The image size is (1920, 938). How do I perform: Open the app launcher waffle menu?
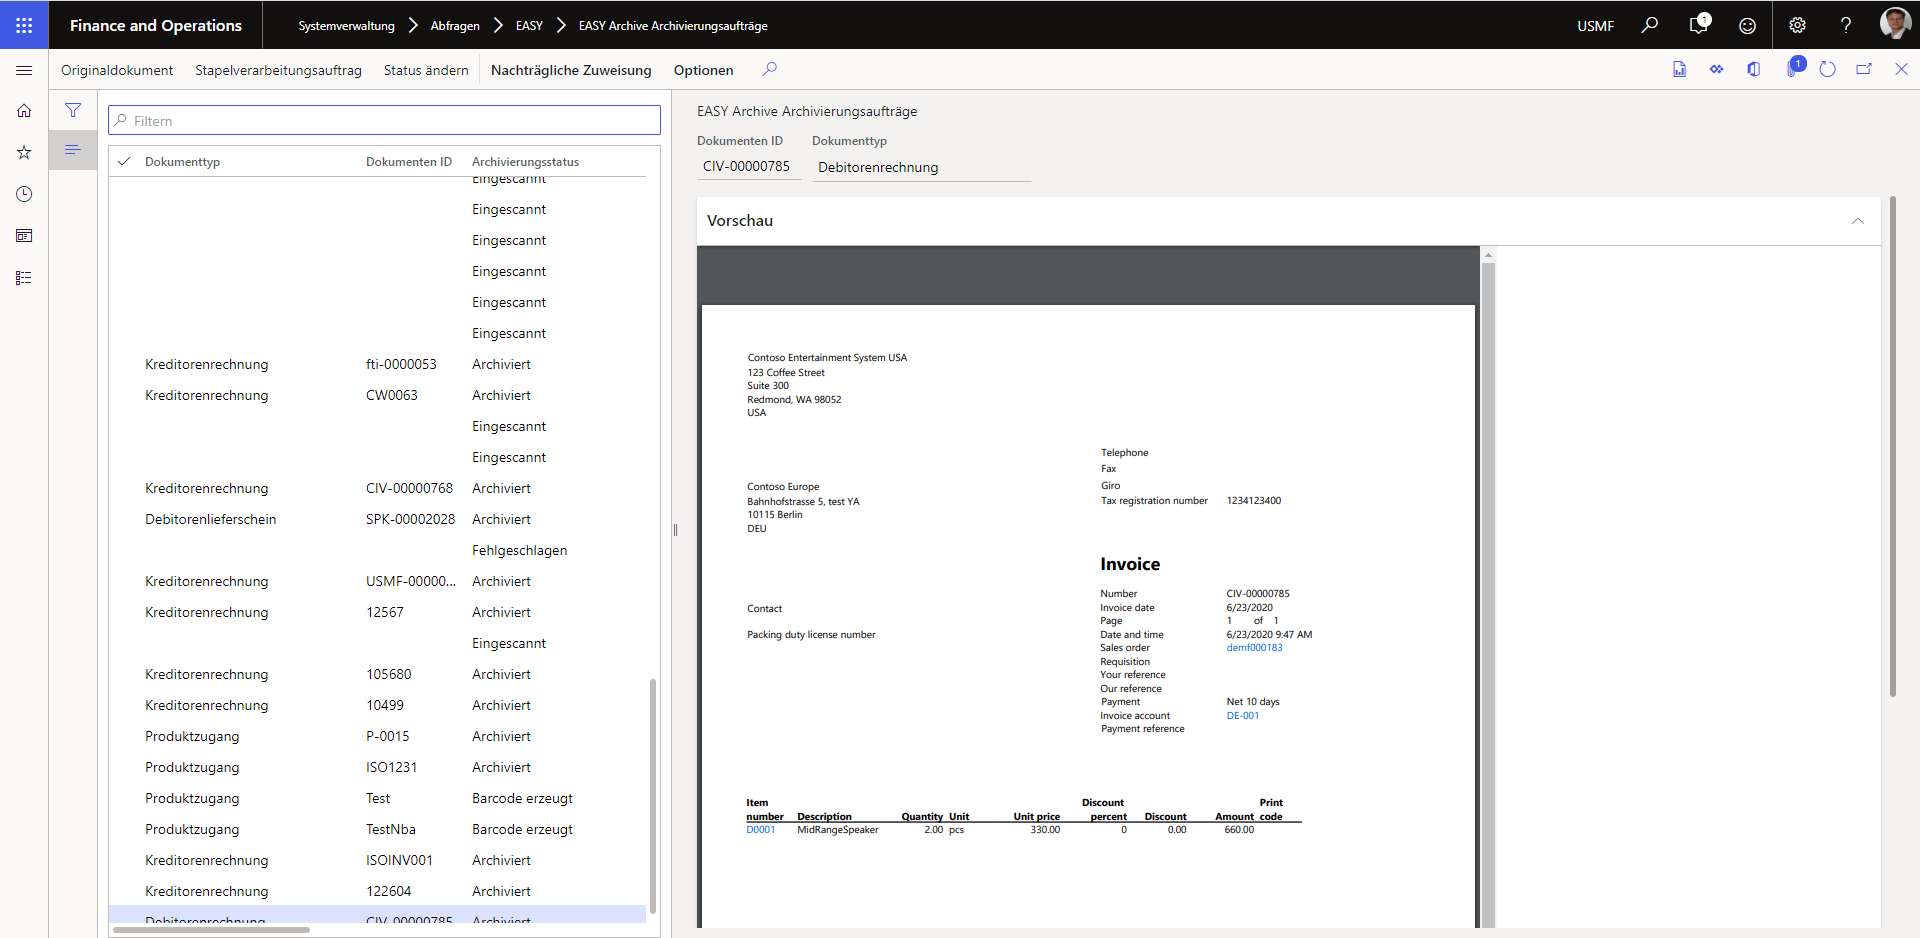tap(24, 25)
